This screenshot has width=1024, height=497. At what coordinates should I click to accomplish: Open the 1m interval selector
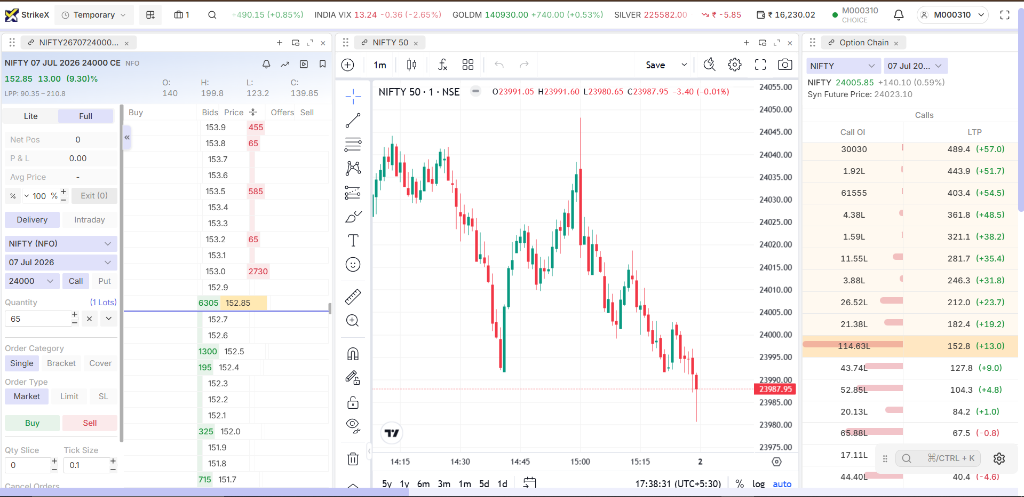pyautogui.click(x=379, y=65)
